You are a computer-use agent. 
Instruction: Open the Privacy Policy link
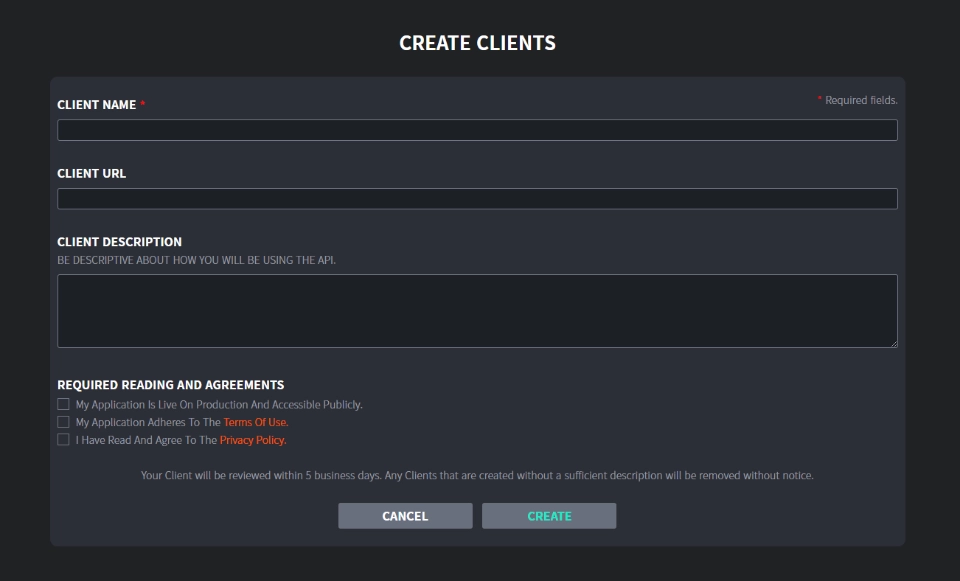253,440
